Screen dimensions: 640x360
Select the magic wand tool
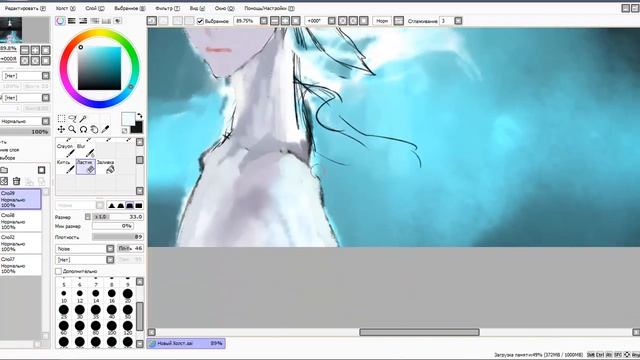[83, 119]
